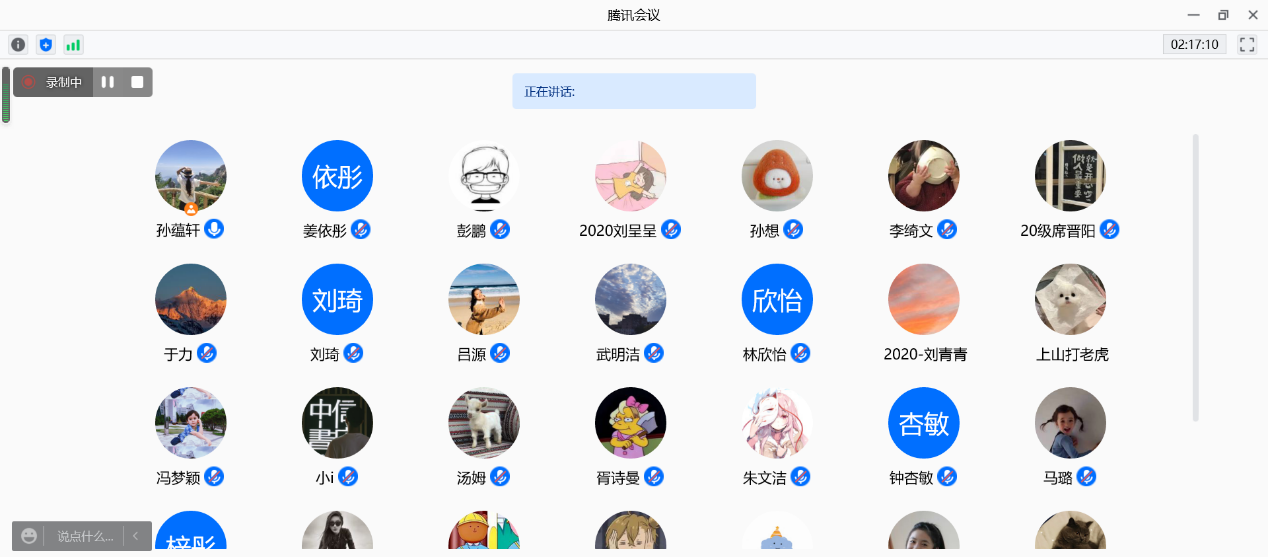The height and width of the screenshot is (557, 1268).
Task: Click the blue security shield icon
Action: [x=45, y=45]
